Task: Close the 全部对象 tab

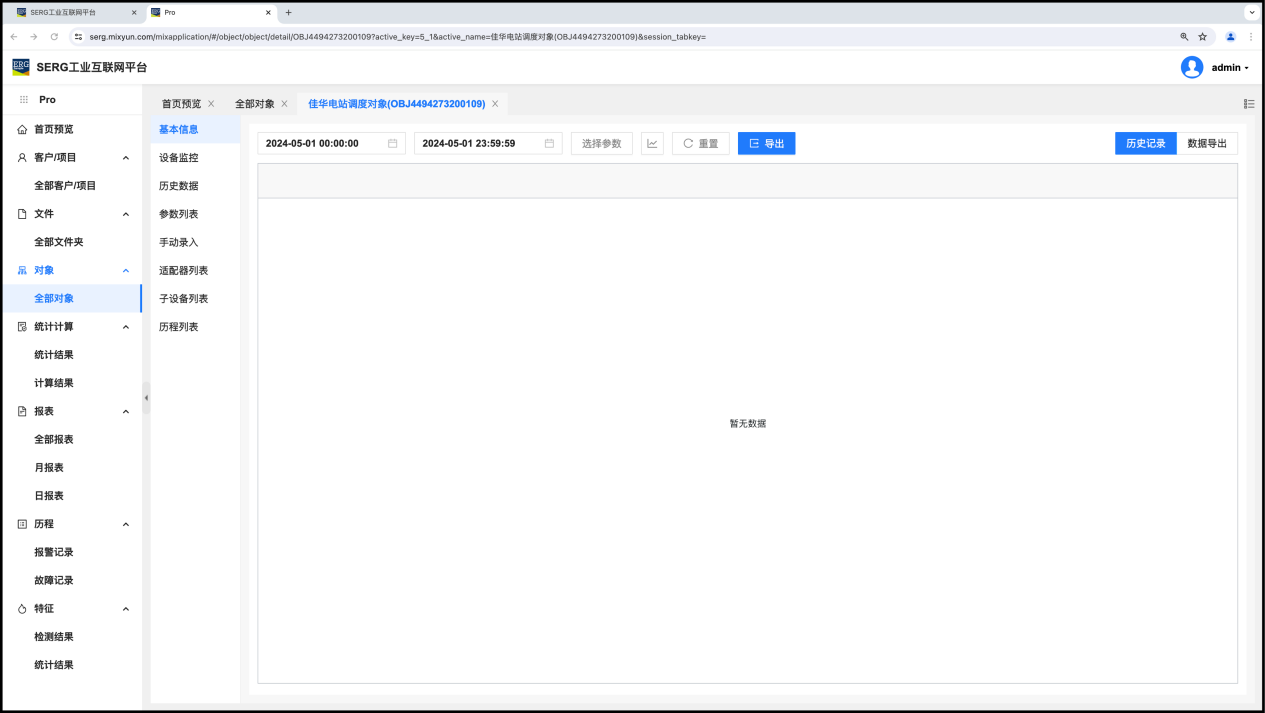Action: pos(284,104)
